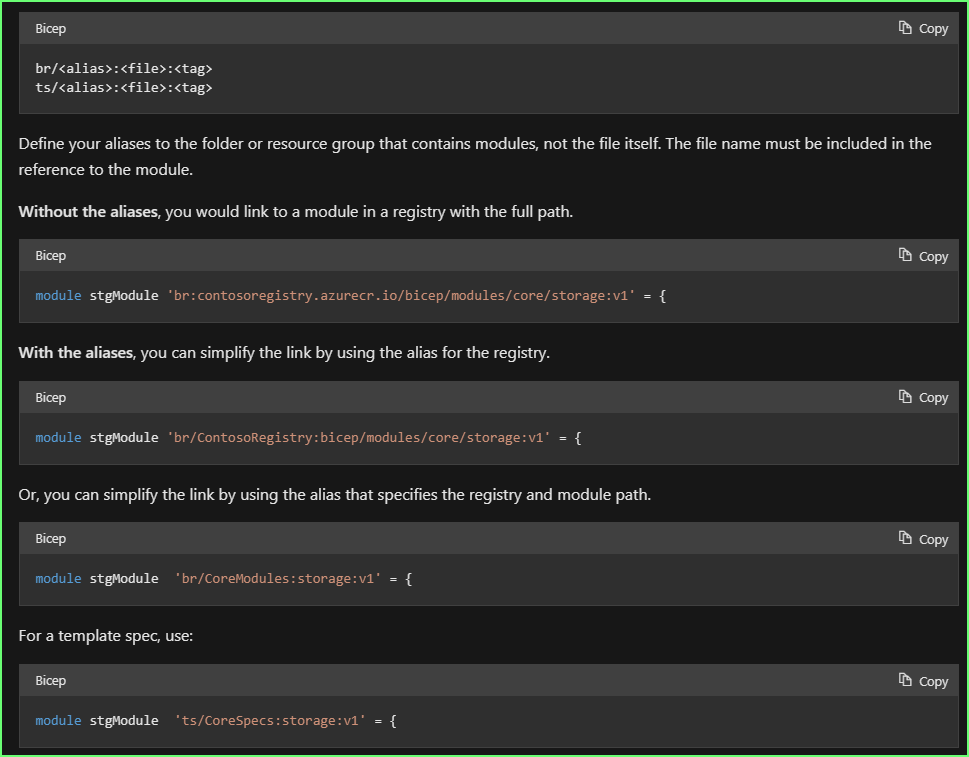Click the Bicep label above the ContosoRegistry code
969x757 pixels.
pyautogui.click(x=50, y=397)
